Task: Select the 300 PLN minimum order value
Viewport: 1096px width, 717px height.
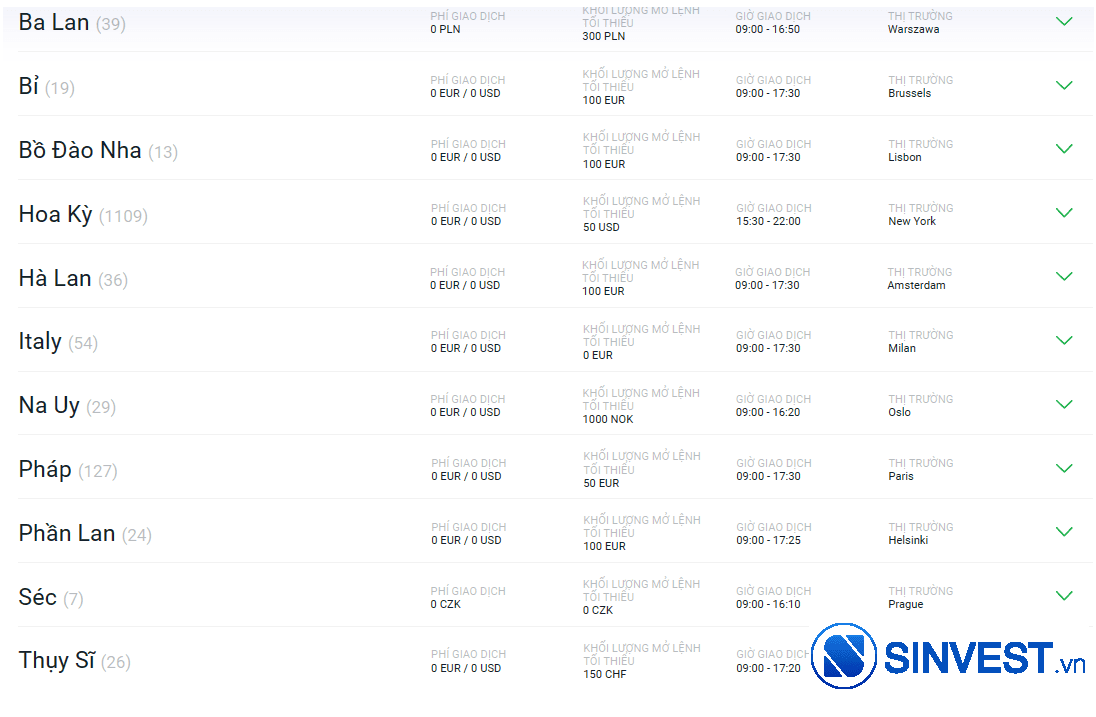Action: click(x=604, y=36)
